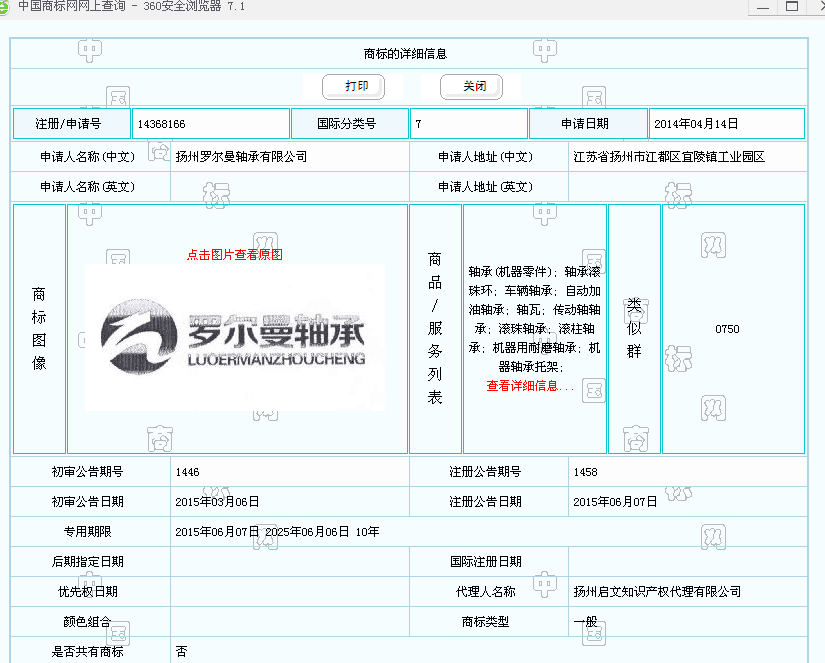
Task: Click the trademark type value 一般
Action: point(585,622)
